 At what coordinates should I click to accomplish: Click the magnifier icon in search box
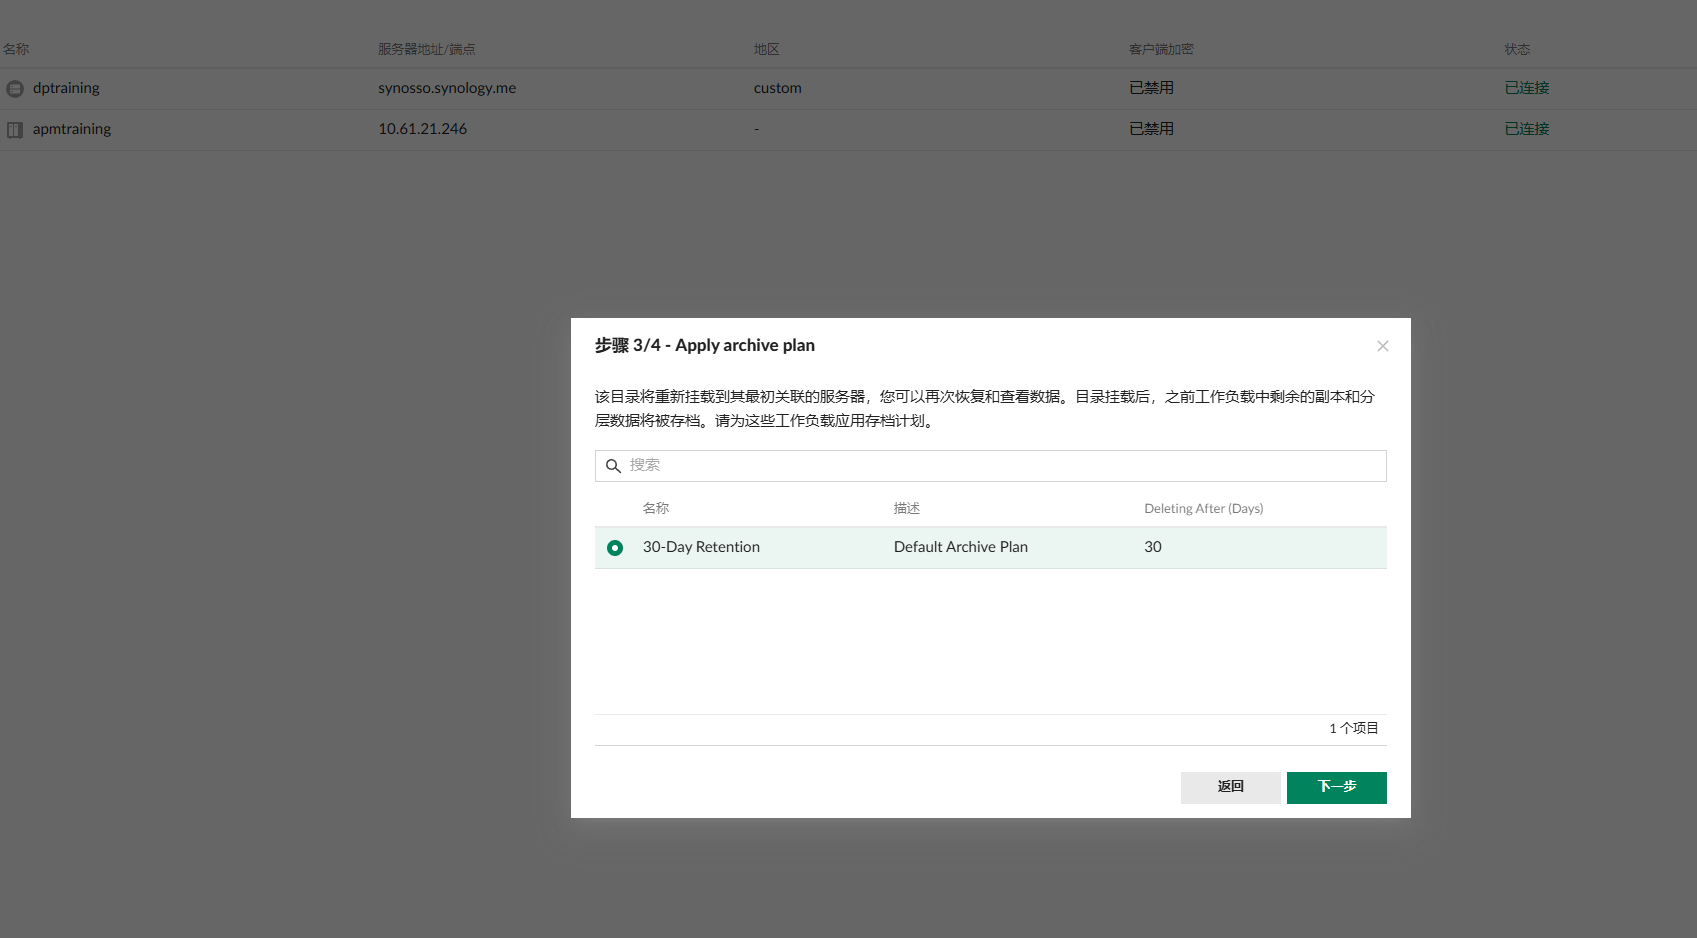click(613, 466)
